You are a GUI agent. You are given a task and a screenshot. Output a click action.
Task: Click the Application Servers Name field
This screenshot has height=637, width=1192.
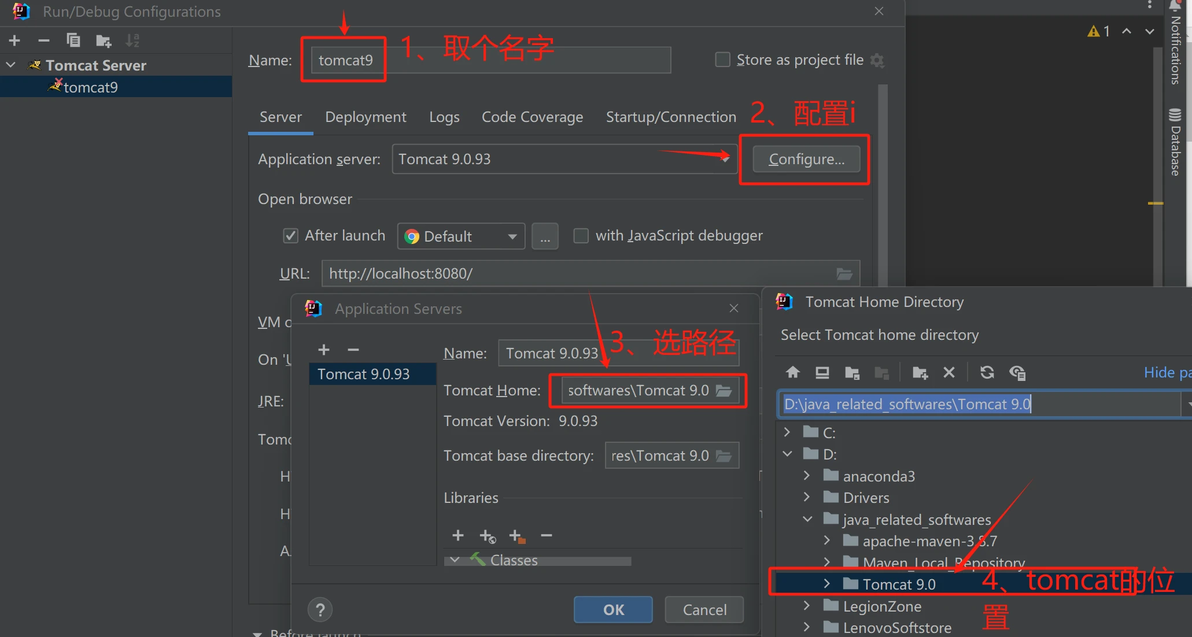coord(618,353)
